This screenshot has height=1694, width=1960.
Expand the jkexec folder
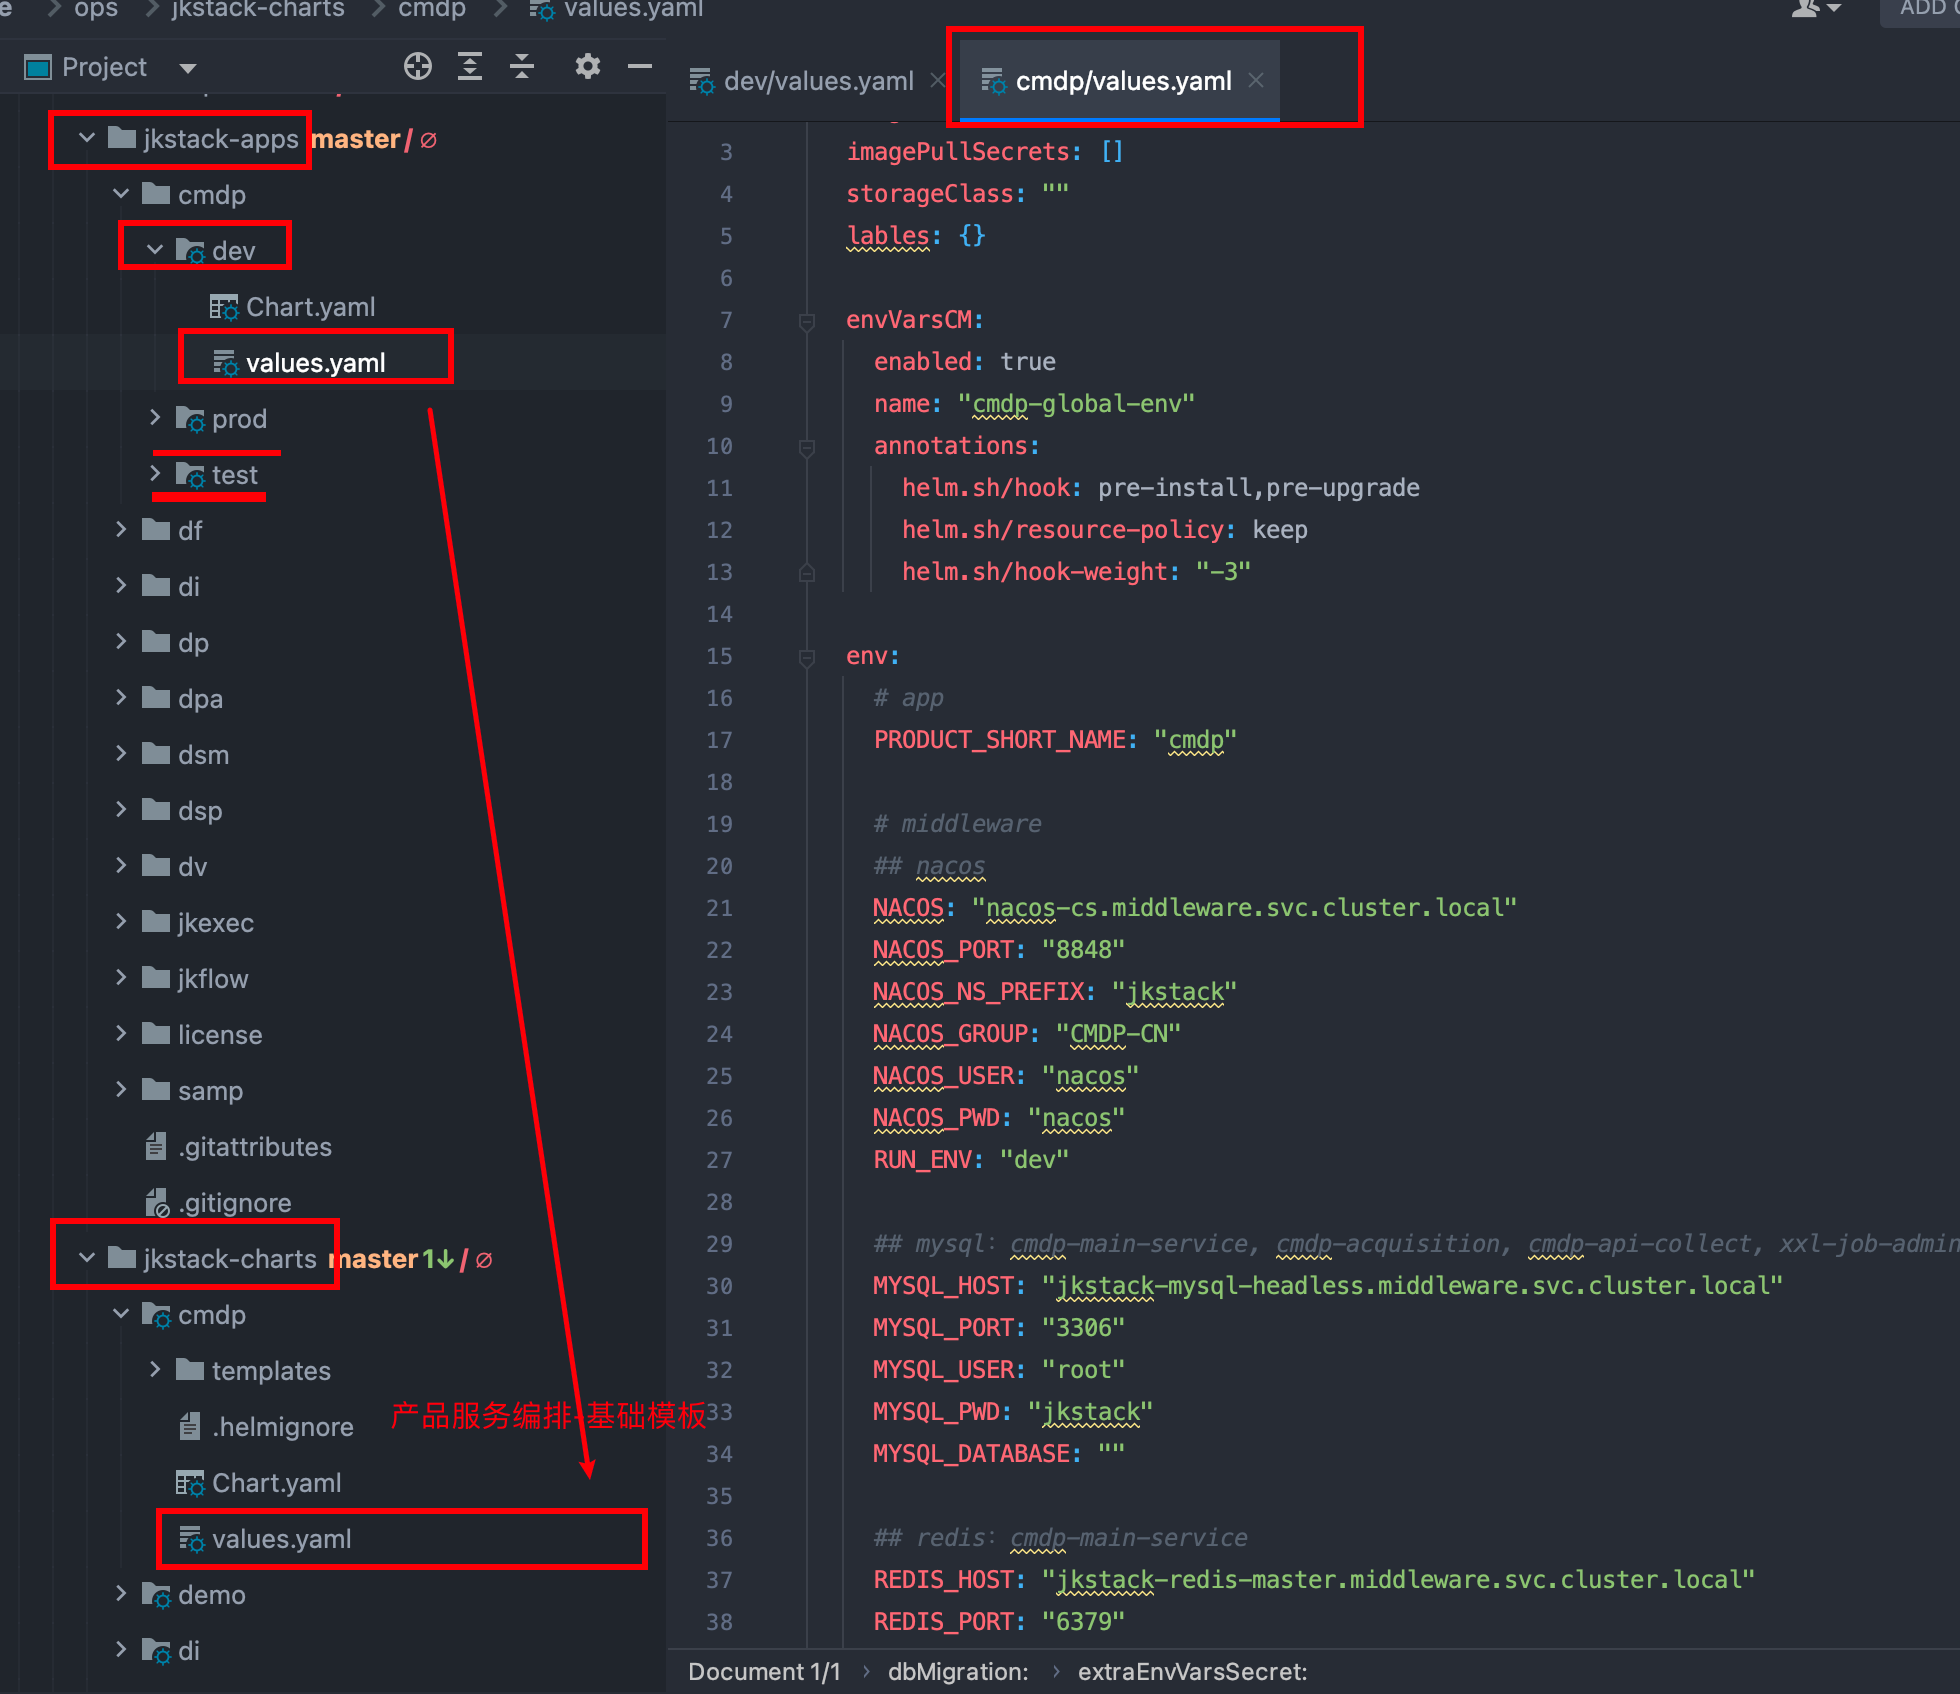click(x=121, y=922)
